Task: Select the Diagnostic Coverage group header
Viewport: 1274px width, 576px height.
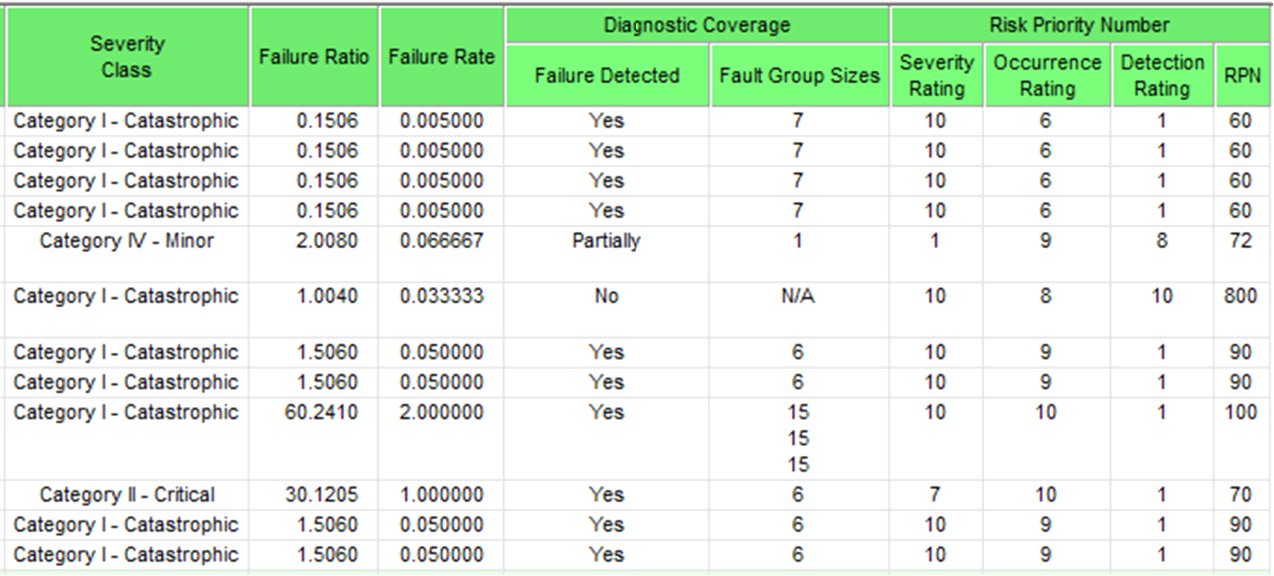Action: (x=697, y=25)
